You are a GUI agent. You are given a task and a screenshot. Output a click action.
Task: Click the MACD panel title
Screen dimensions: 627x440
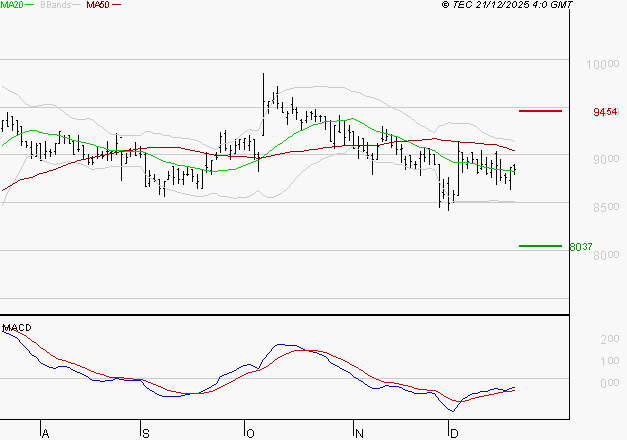tap(17, 328)
